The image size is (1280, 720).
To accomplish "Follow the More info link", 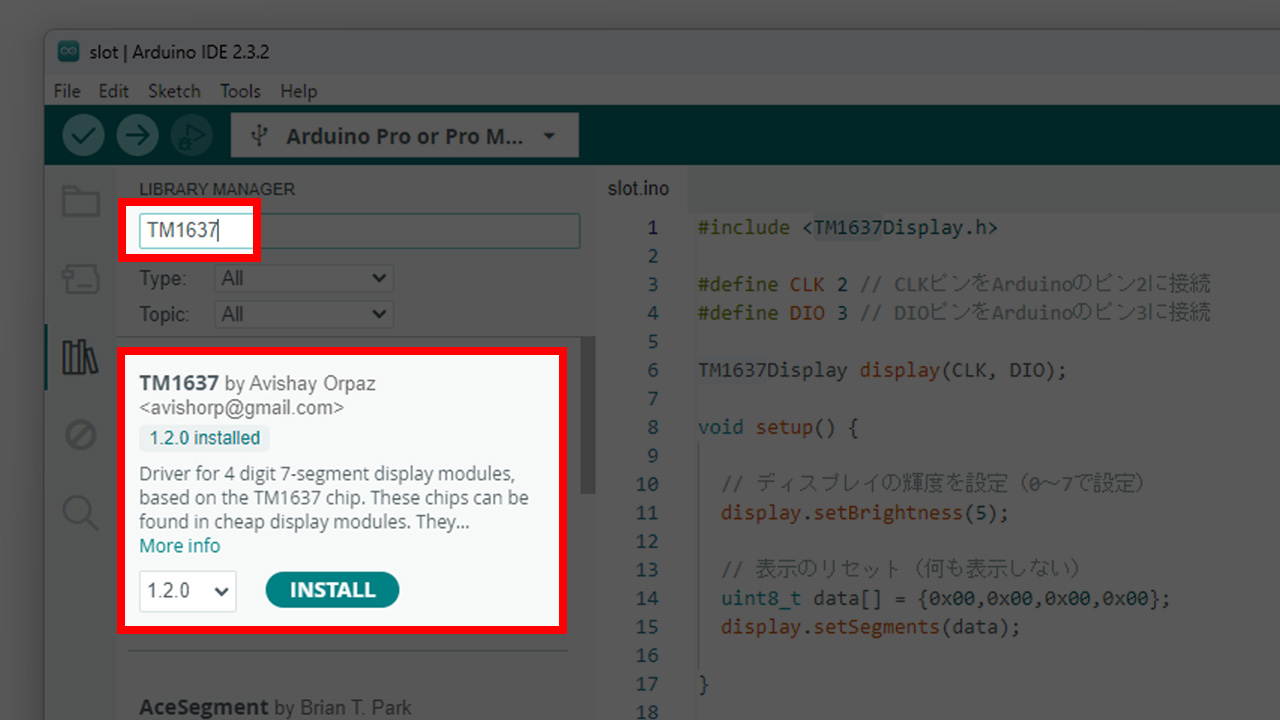I will pyautogui.click(x=180, y=546).
